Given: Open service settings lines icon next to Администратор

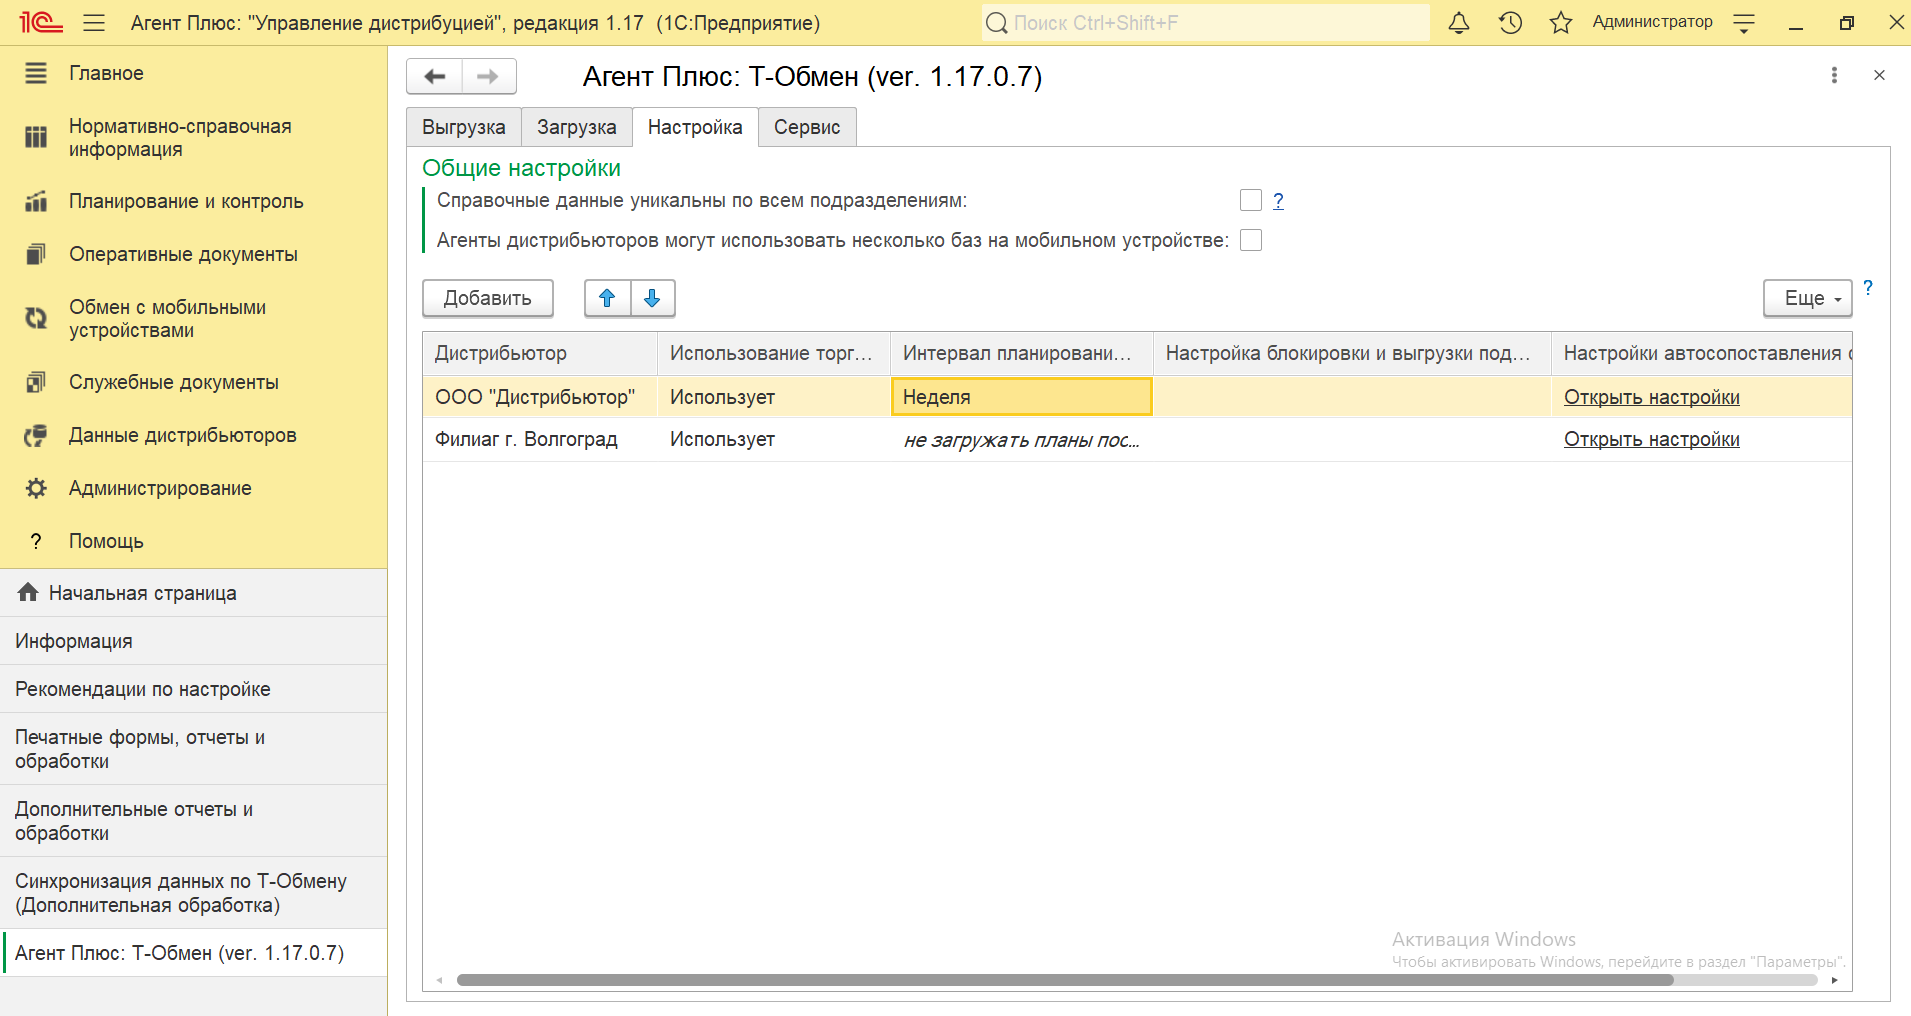Looking at the screenshot, I should [1744, 23].
